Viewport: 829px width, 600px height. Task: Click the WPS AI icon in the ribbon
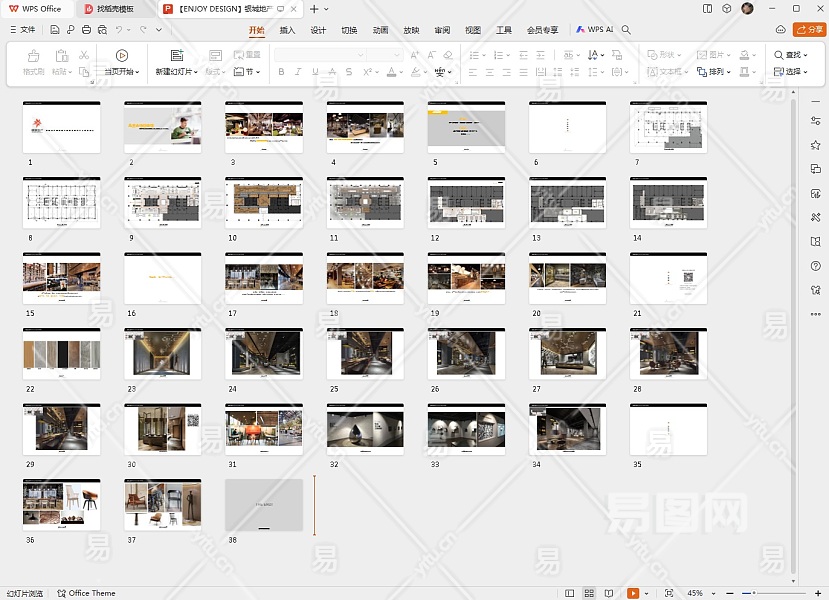pyautogui.click(x=581, y=30)
